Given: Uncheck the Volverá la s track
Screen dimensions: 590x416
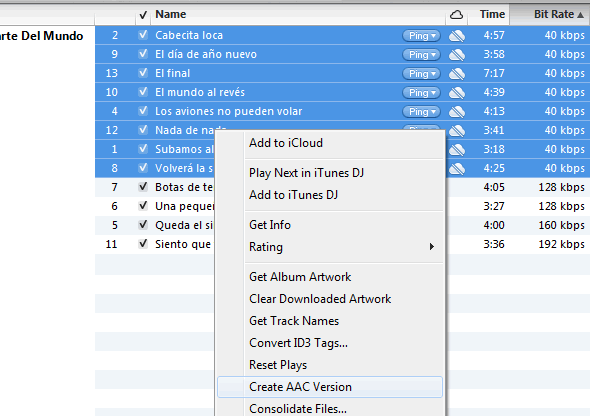Looking at the screenshot, I should click(143, 168).
